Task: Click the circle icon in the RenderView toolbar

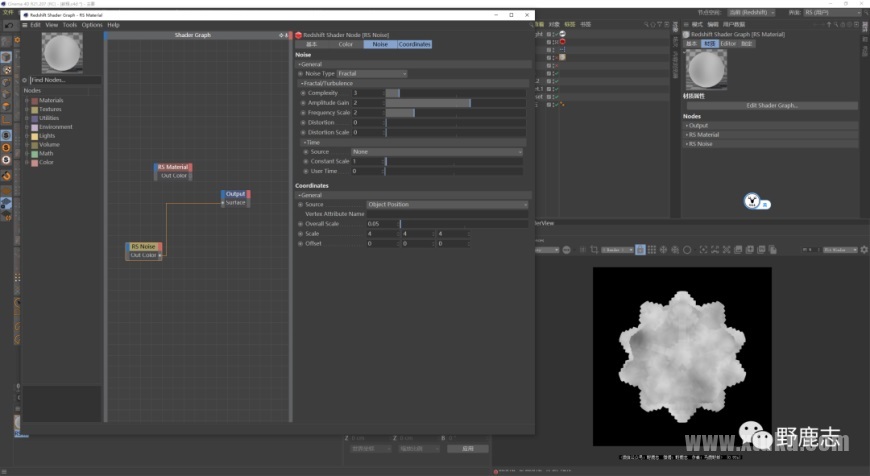Action: tap(687, 250)
